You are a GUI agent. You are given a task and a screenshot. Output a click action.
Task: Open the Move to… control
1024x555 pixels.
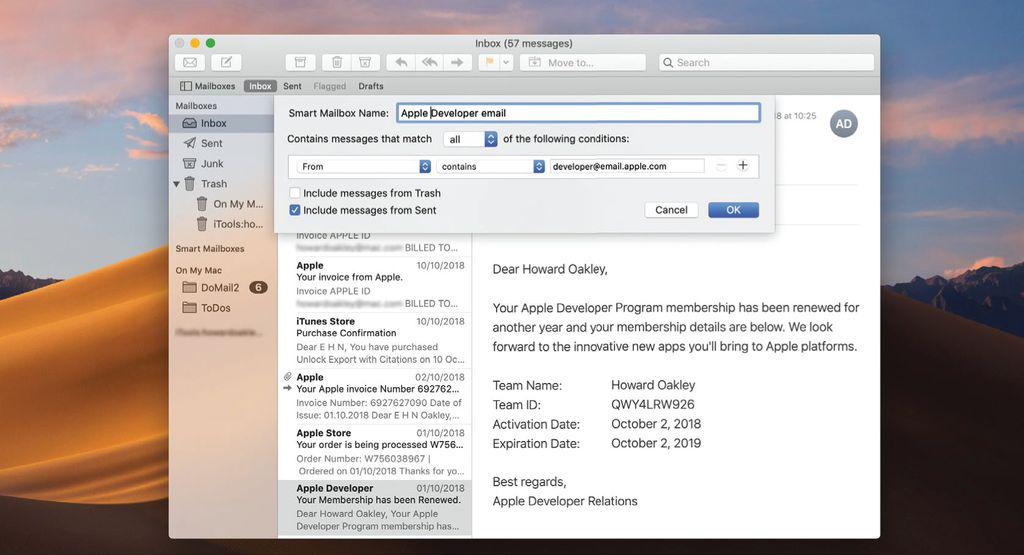(x=583, y=63)
